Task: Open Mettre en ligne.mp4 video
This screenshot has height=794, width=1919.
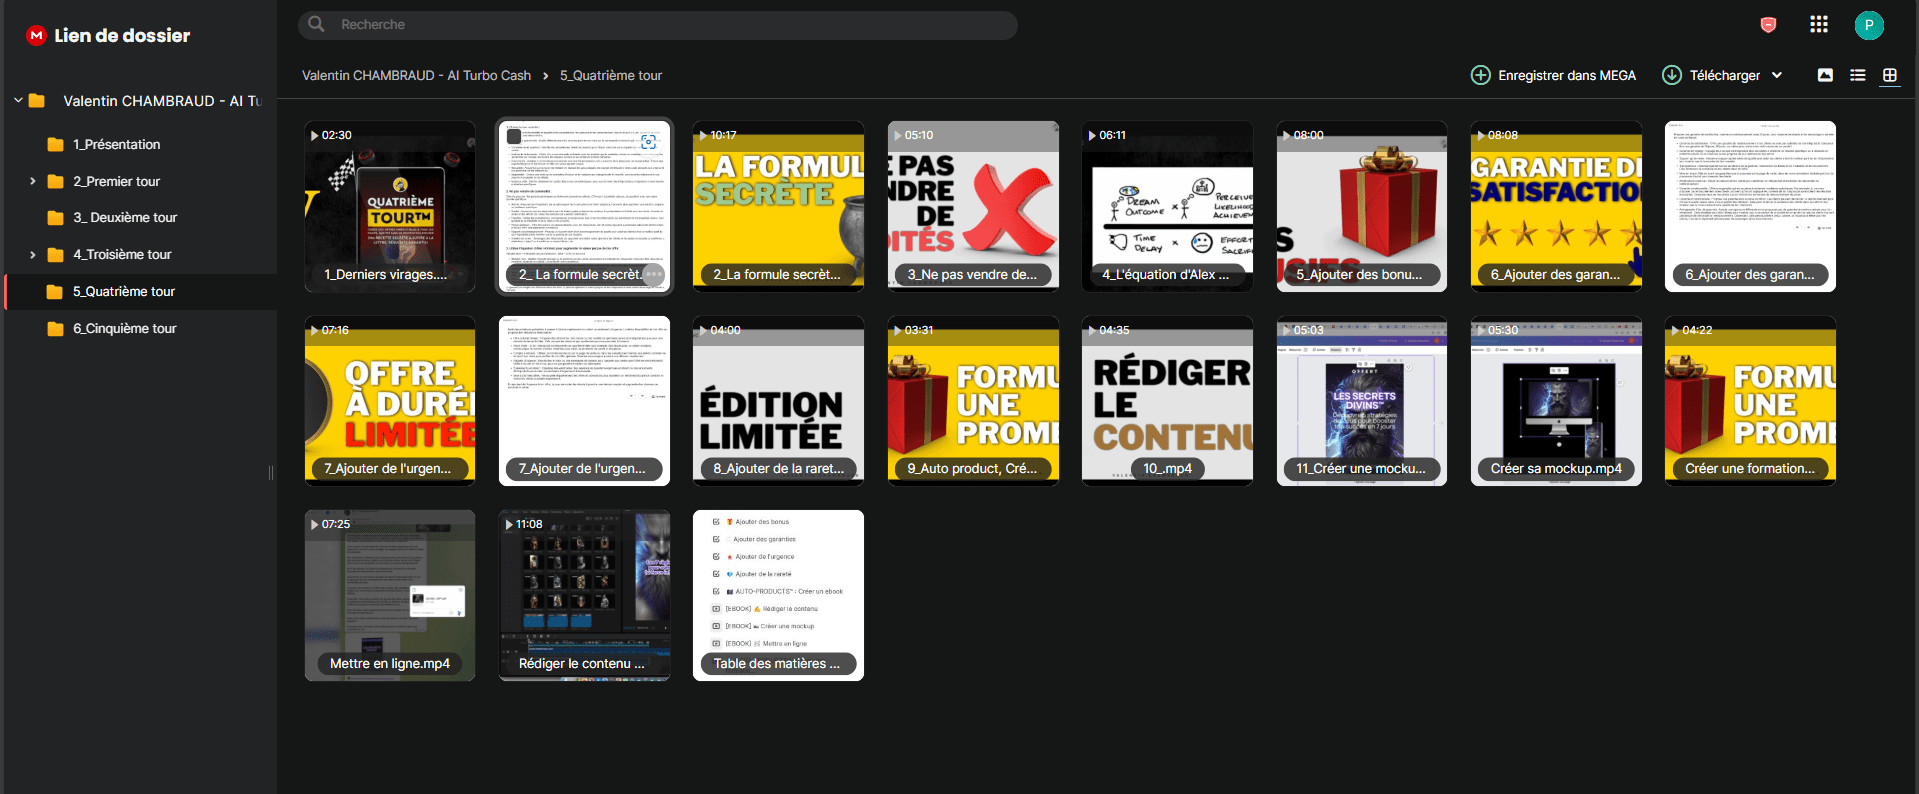Action: (x=390, y=596)
